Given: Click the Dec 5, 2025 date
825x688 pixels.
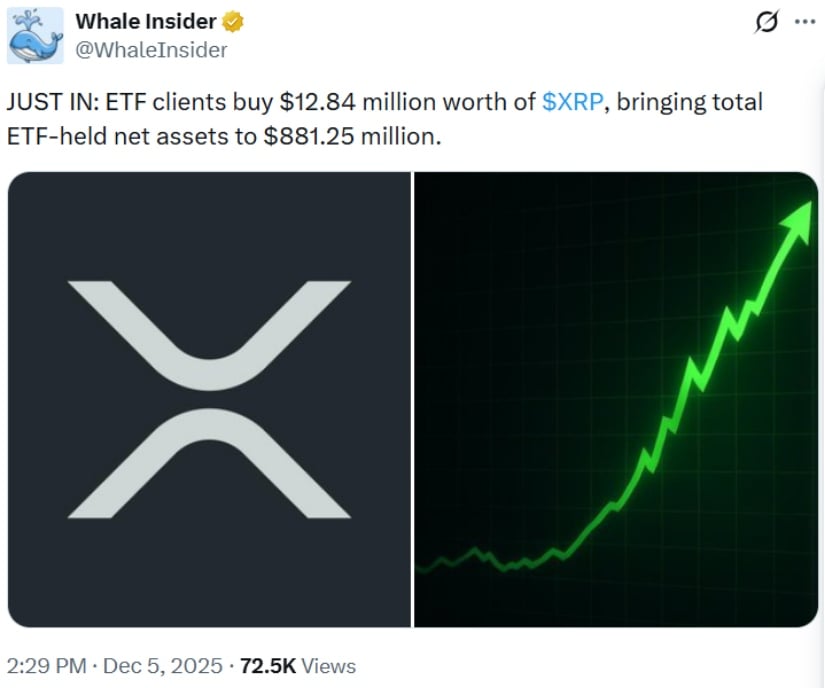Looking at the screenshot, I should click(x=164, y=665).
